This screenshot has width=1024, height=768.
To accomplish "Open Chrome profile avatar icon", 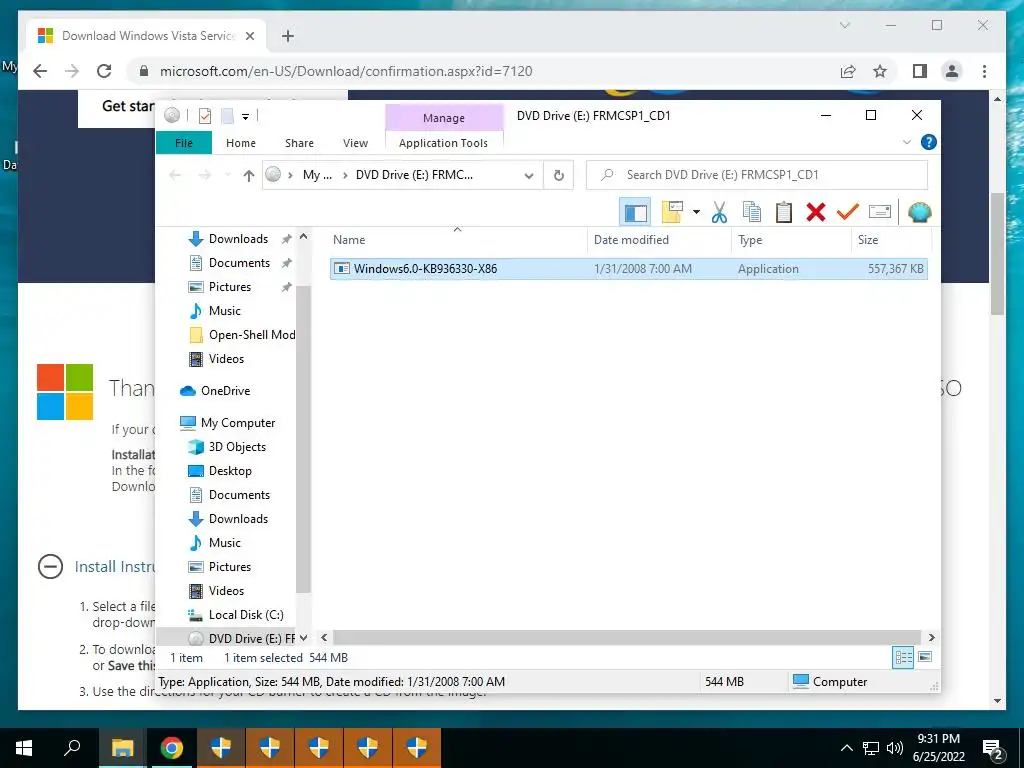I will pos(952,71).
